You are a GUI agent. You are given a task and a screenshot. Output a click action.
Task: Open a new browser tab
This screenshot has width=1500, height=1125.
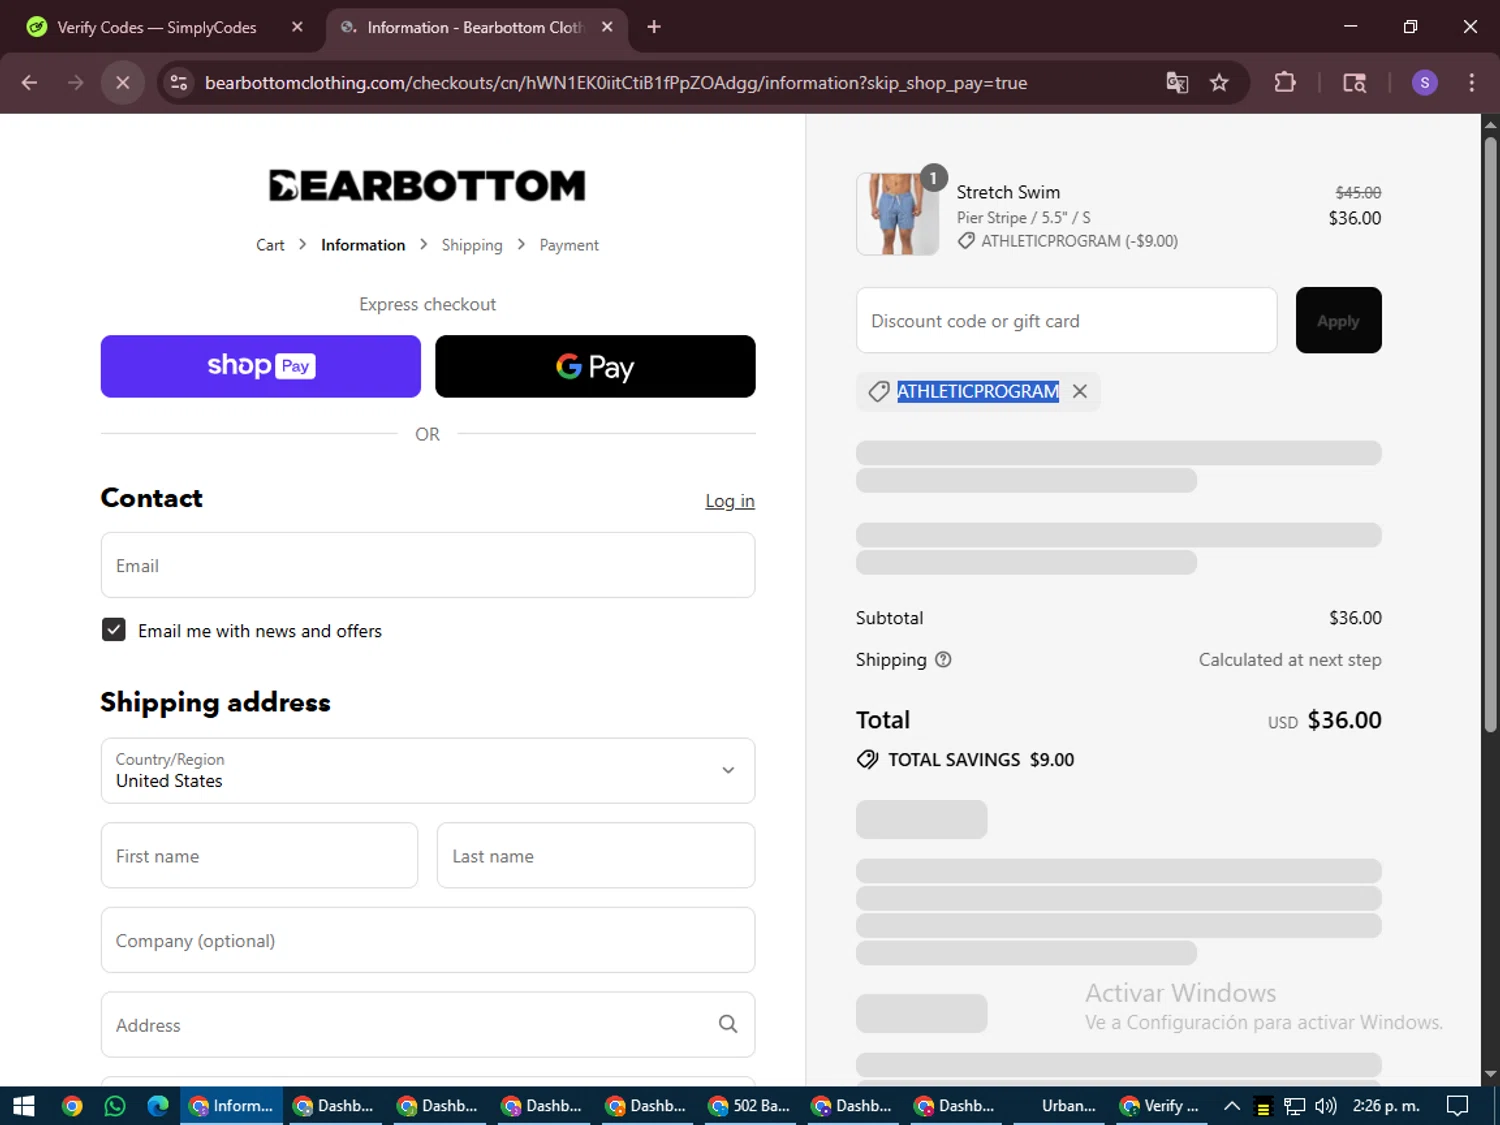(x=654, y=27)
